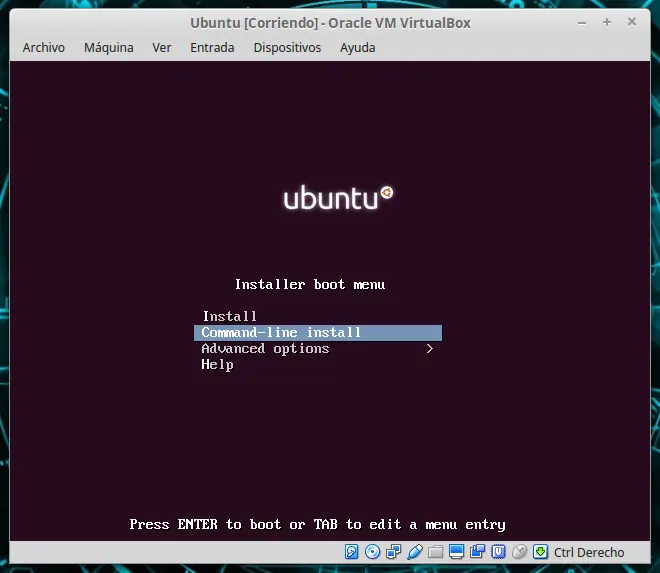Screen dimensions: 660x573
Task: Open the Máquina menu
Action: (x=109, y=48)
